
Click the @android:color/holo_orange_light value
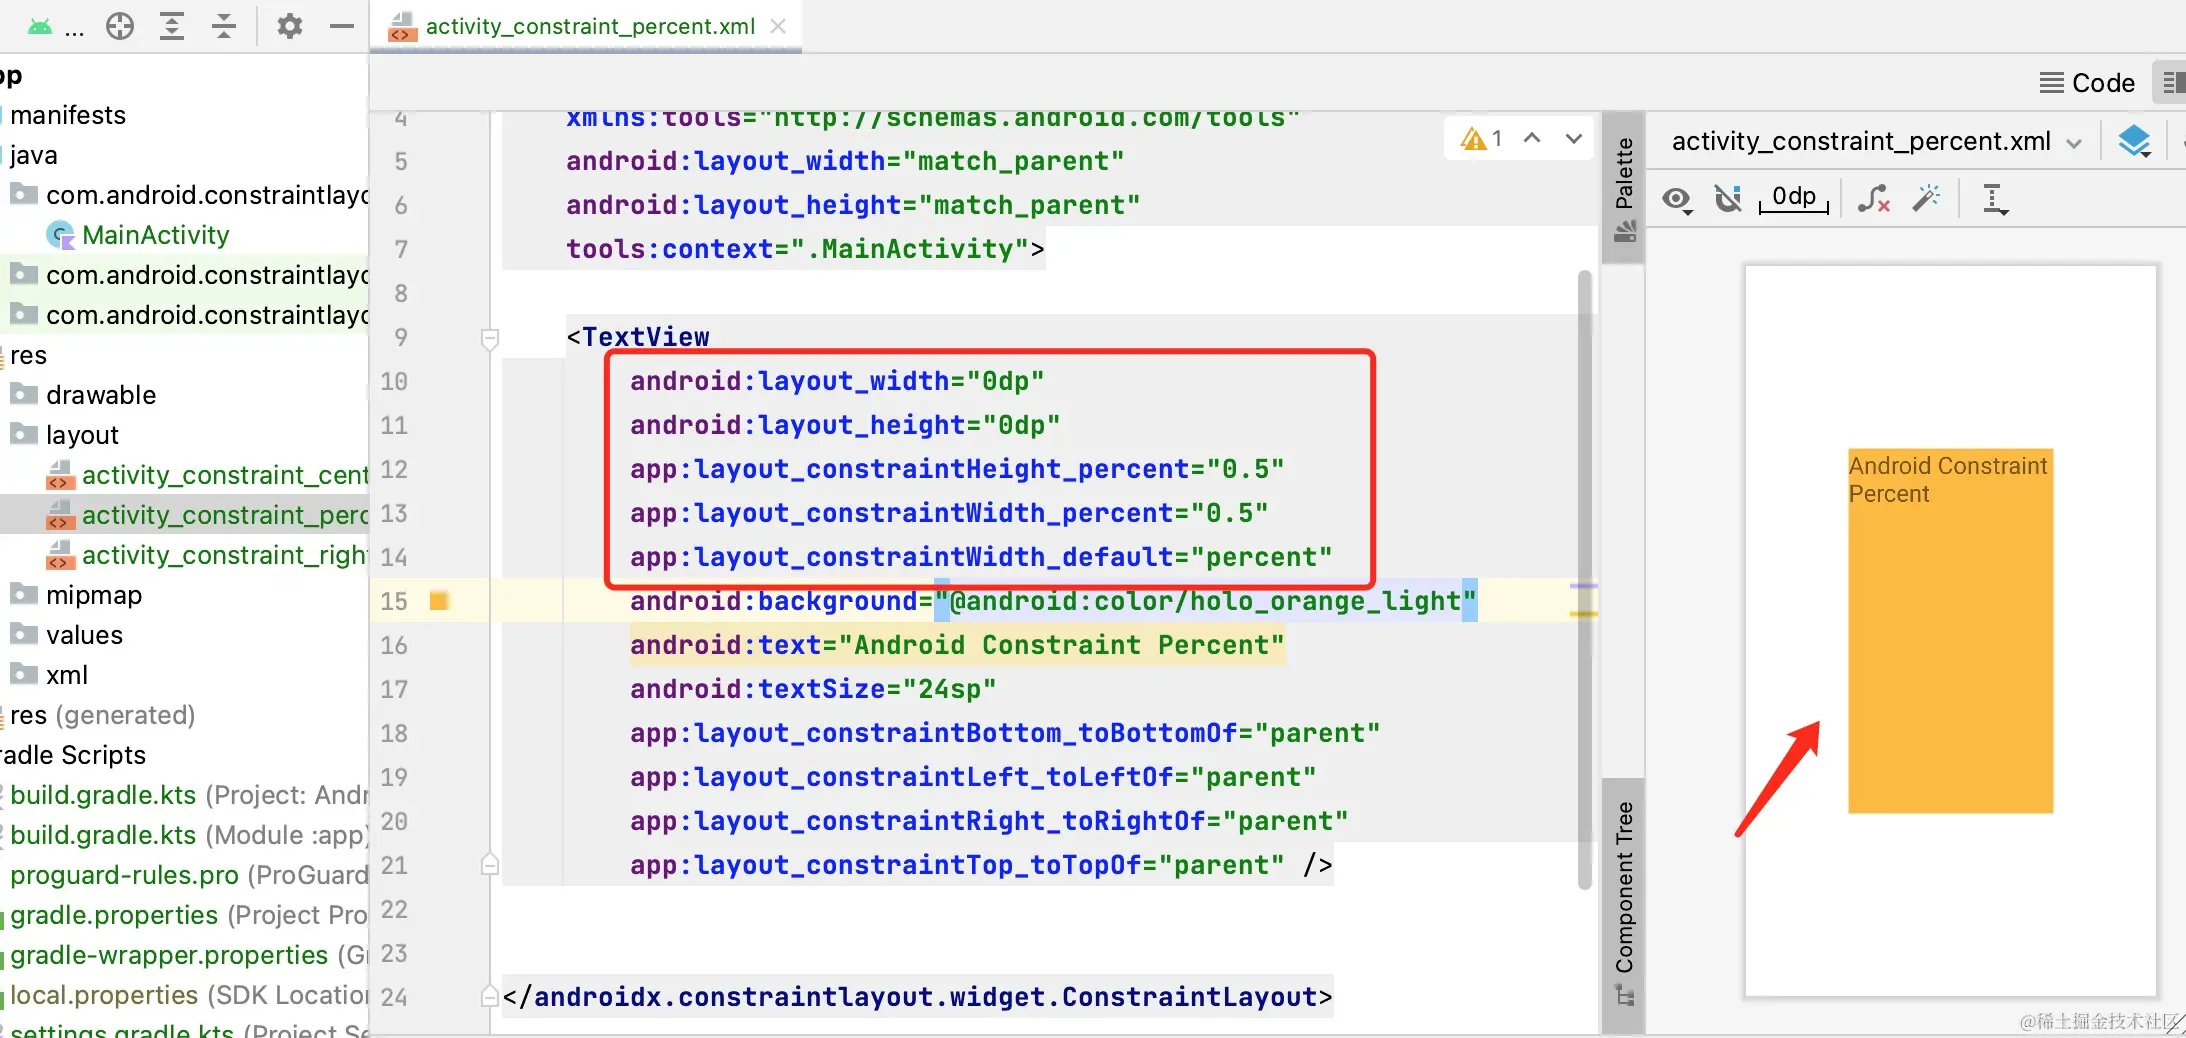pyautogui.click(x=1205, y=601)
